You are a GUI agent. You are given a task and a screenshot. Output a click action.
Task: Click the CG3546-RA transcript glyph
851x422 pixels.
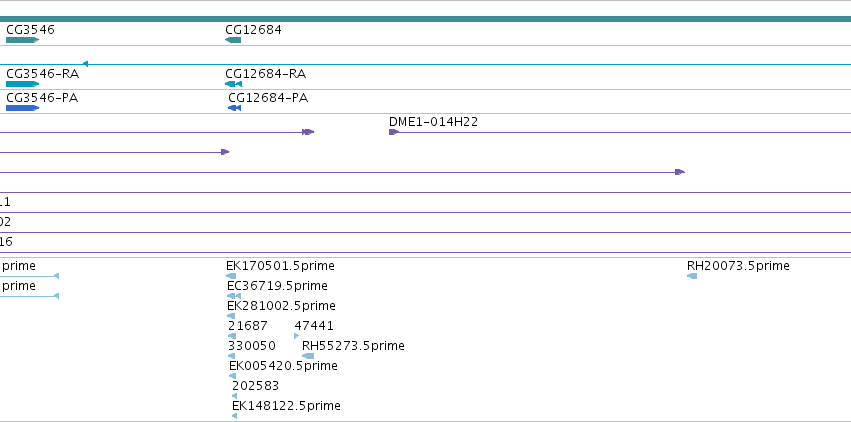22,84
